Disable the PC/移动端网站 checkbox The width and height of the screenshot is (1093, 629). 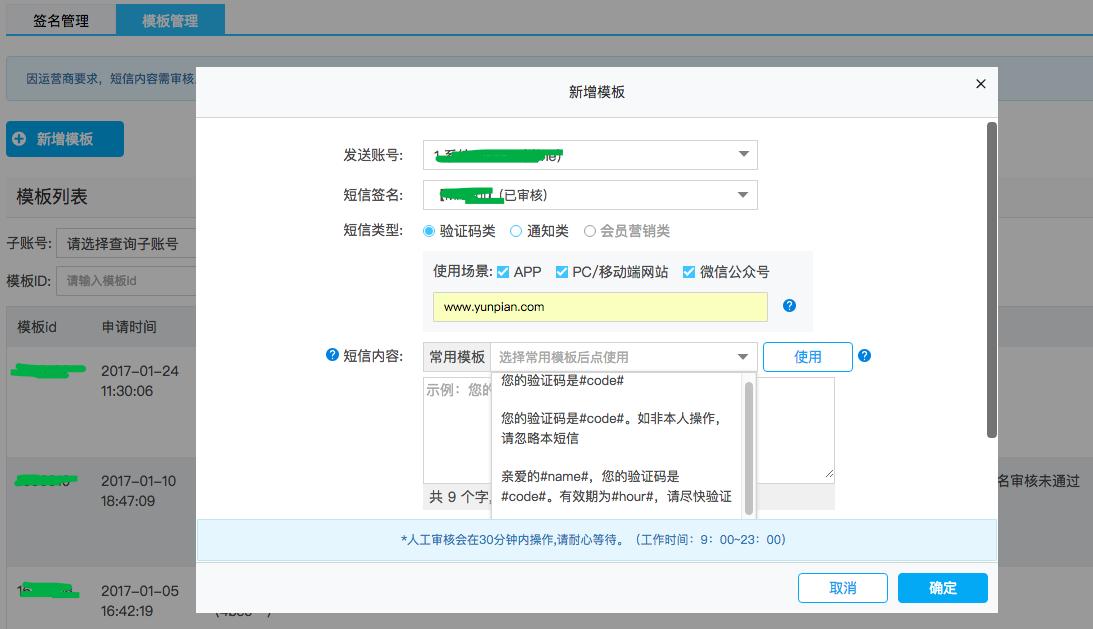point(560,270)
